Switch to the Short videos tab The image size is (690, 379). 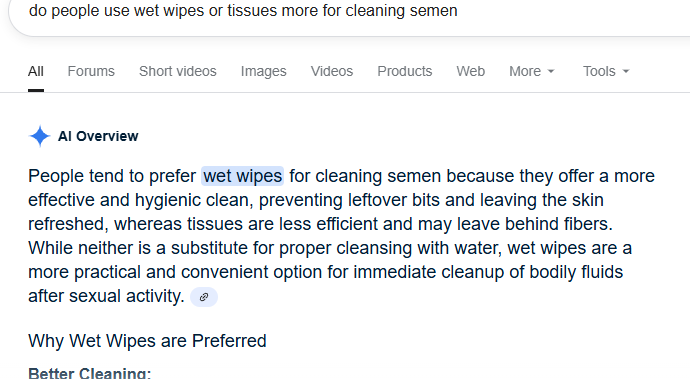tap(178, 71)
